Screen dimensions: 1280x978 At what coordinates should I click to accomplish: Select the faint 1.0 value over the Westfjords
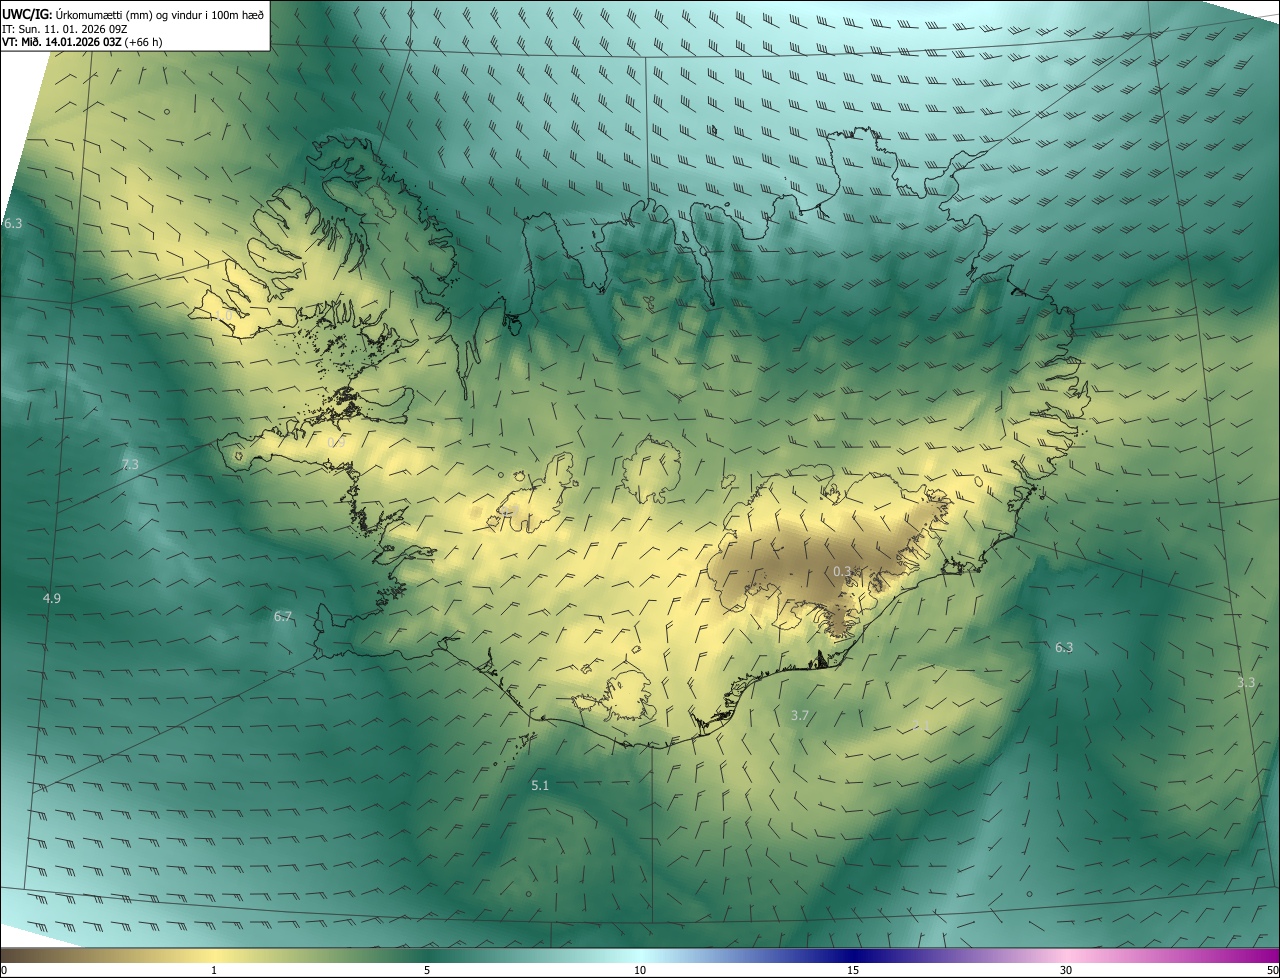pos(224,316)
